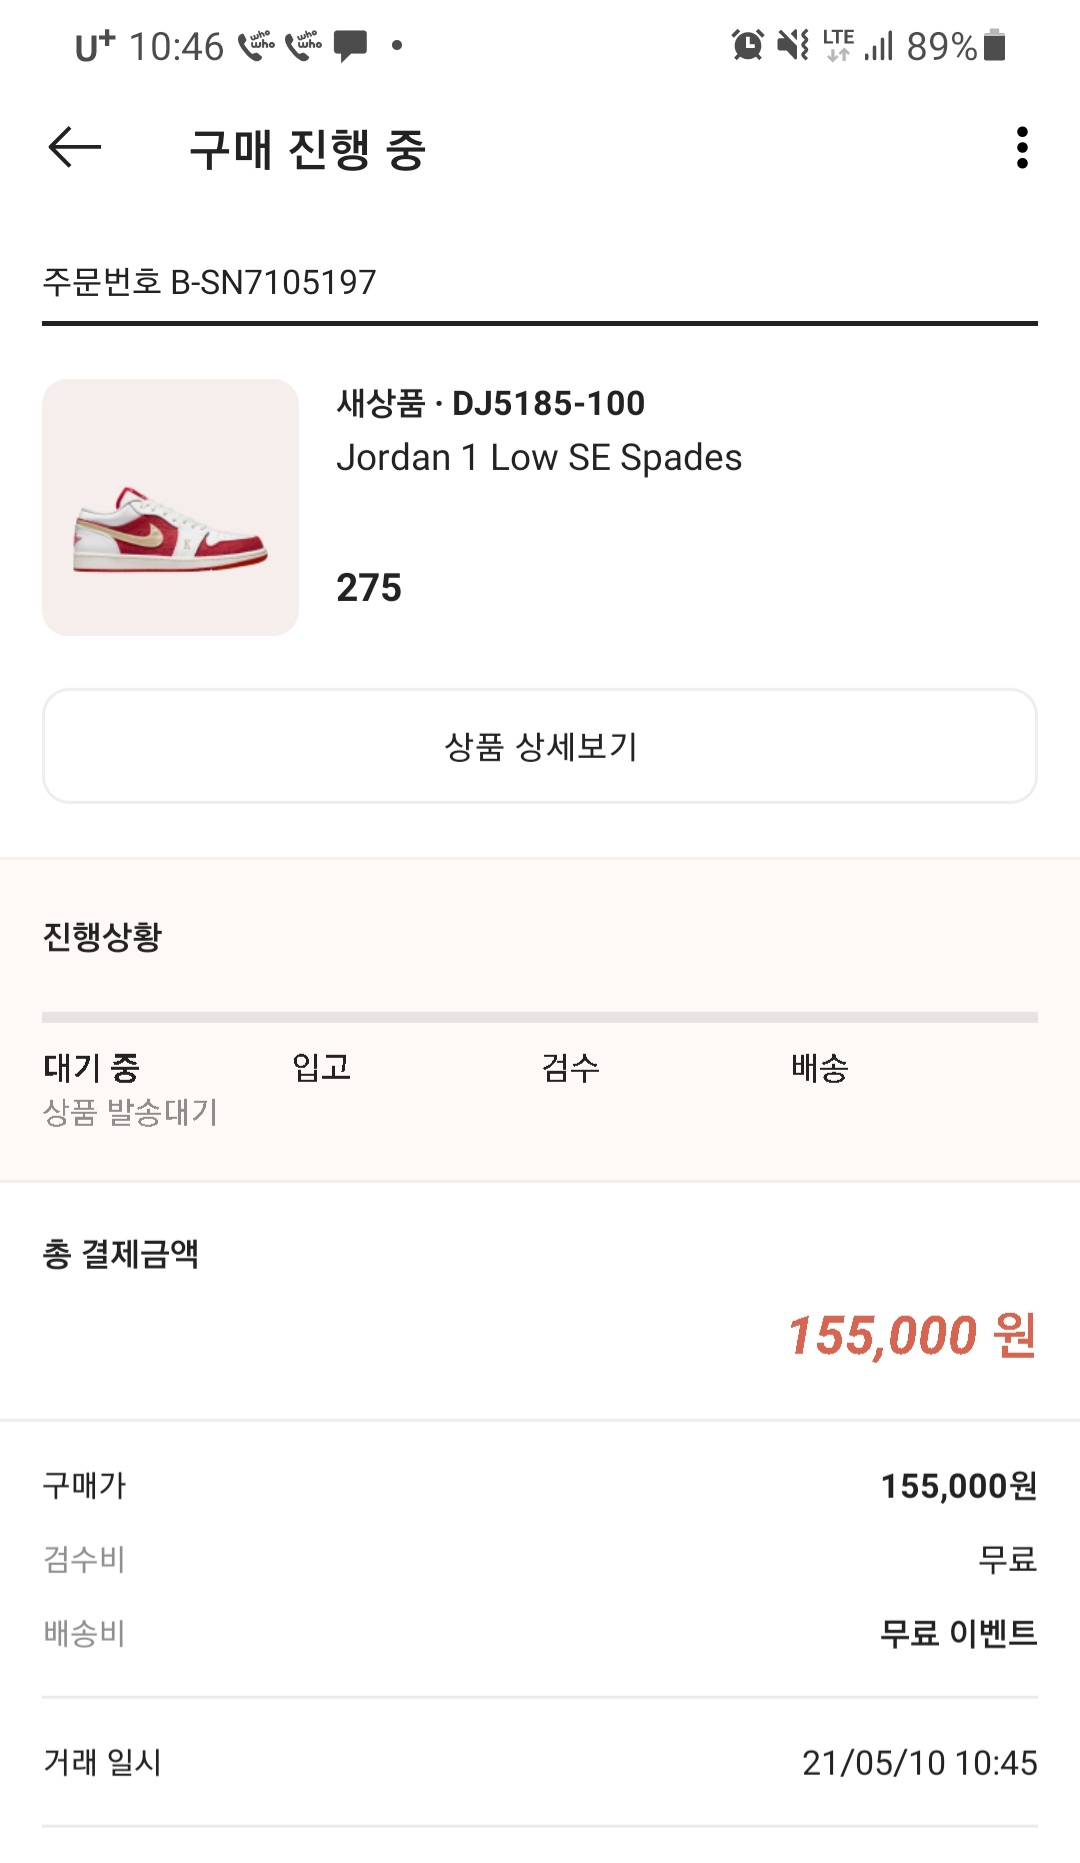Select the 검수 progress step

(570, 1068)
